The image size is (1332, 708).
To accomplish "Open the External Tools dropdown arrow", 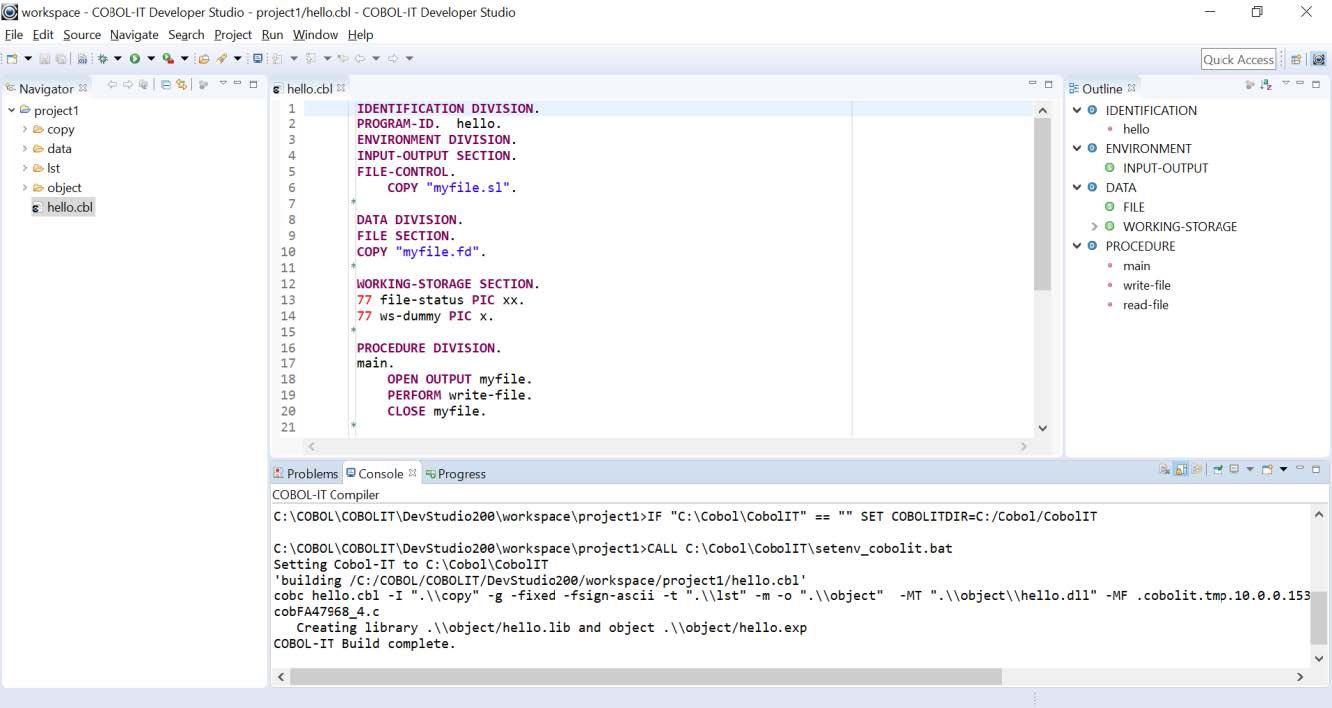I will (x=184, y=59).
